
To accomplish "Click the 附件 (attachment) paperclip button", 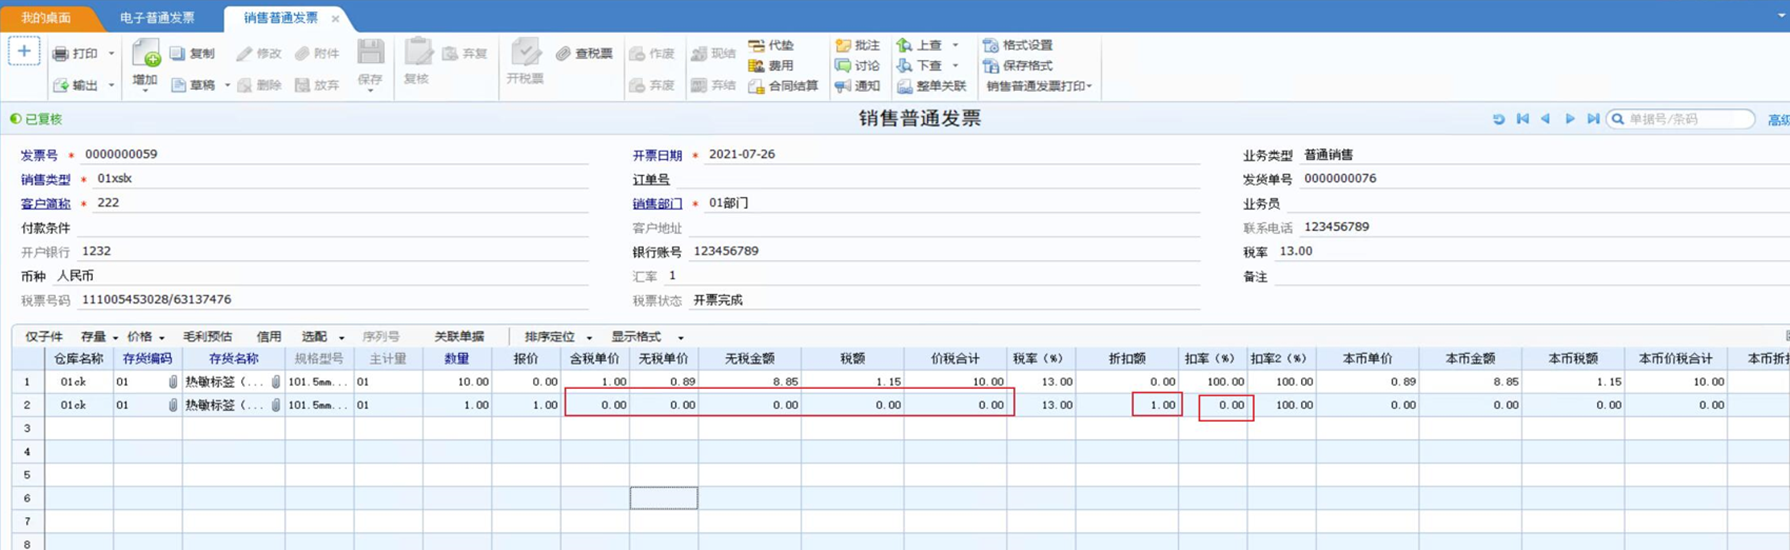I will point(317,54).
